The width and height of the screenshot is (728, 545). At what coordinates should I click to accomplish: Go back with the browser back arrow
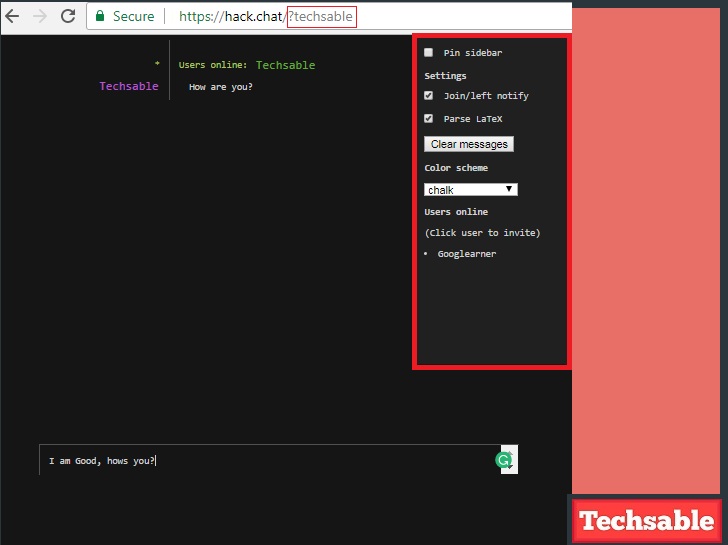(13, 16)
